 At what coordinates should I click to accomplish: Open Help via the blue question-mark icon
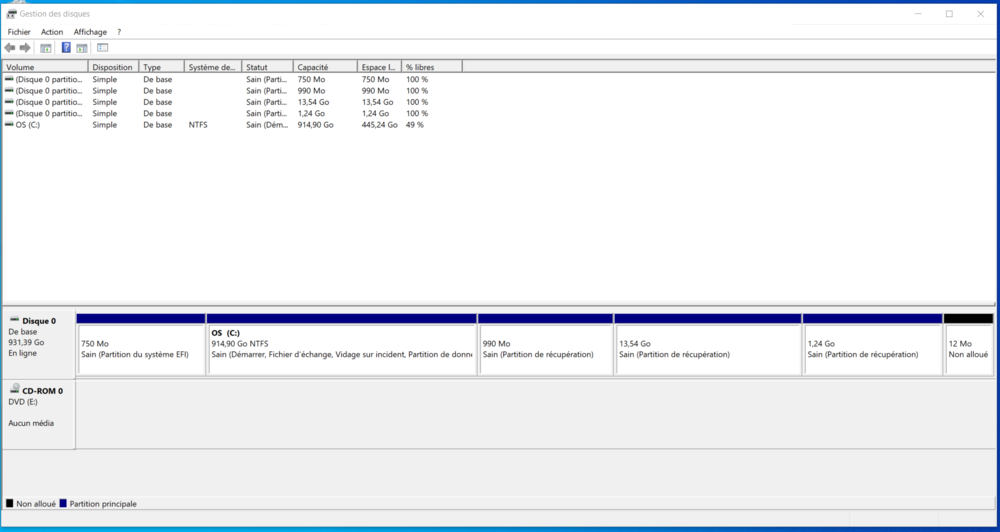click(x=66, y=47)
